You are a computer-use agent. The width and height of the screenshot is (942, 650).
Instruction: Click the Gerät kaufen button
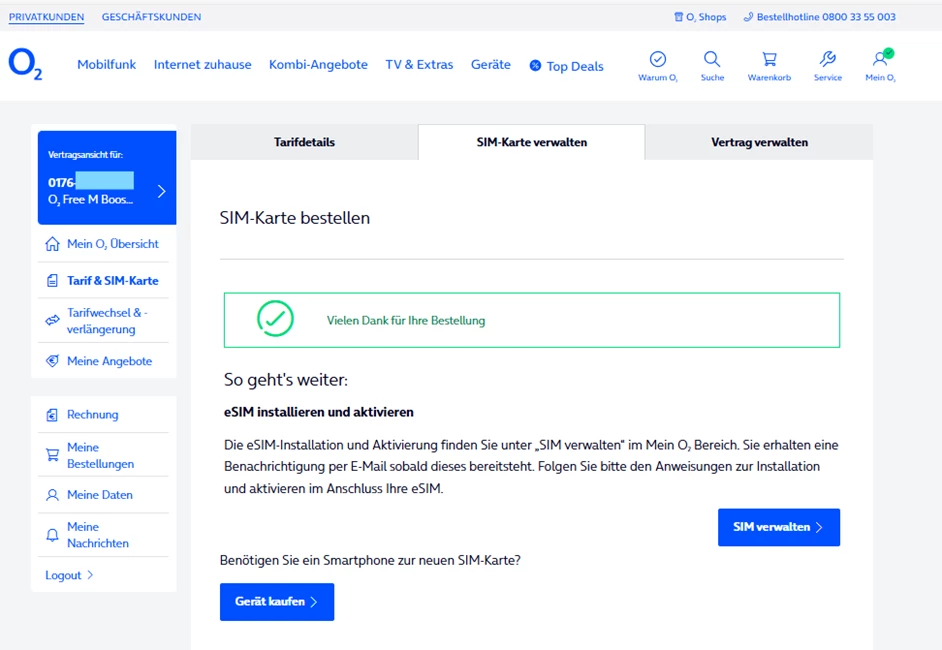277,602
